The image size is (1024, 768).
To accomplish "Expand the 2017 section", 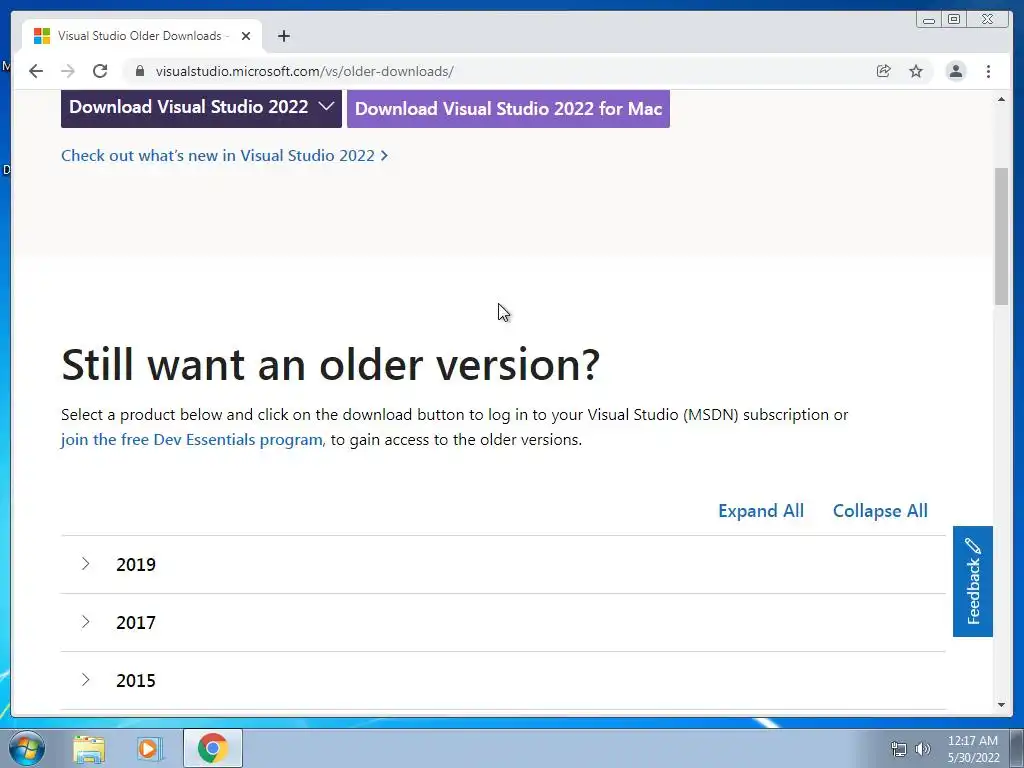I will click(503, 622).
